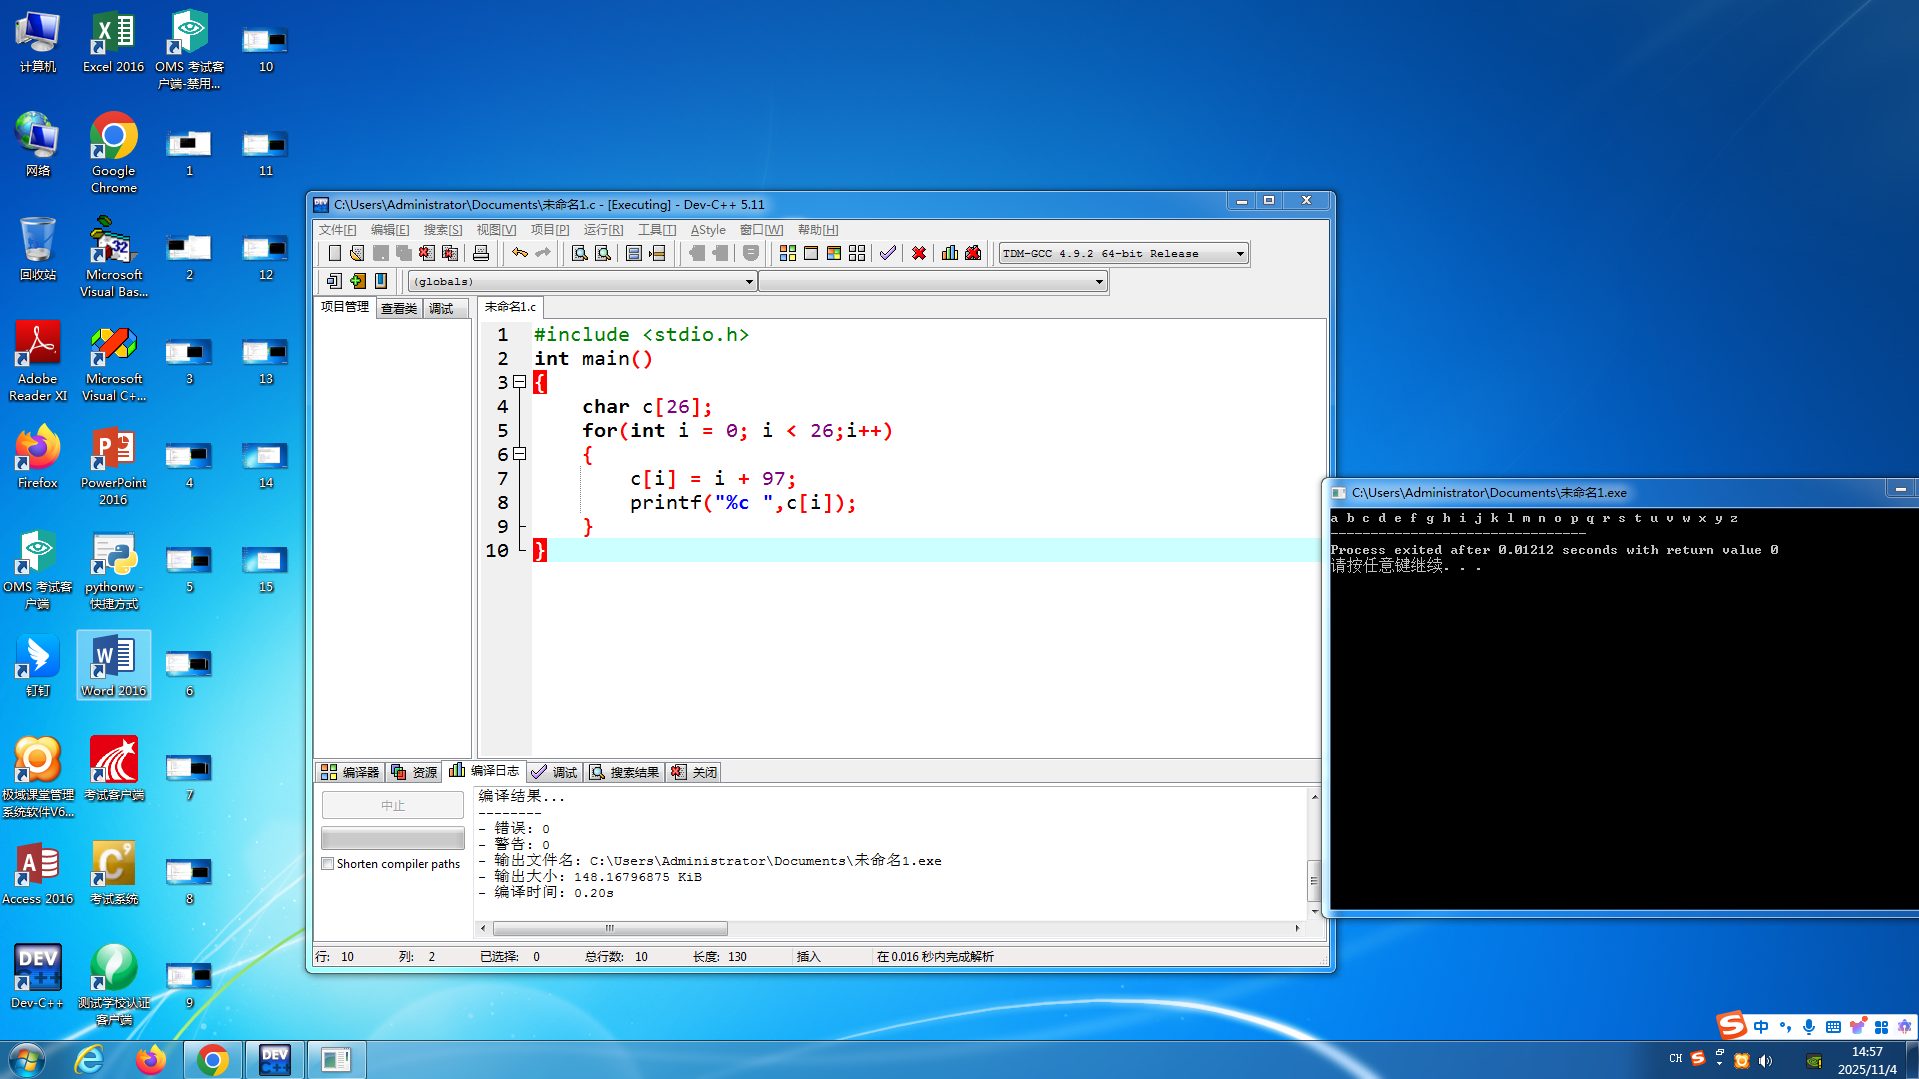Click the Delete profiling information icon
Viewport: 1919px width, 1079px height.
tap(973, 254)
